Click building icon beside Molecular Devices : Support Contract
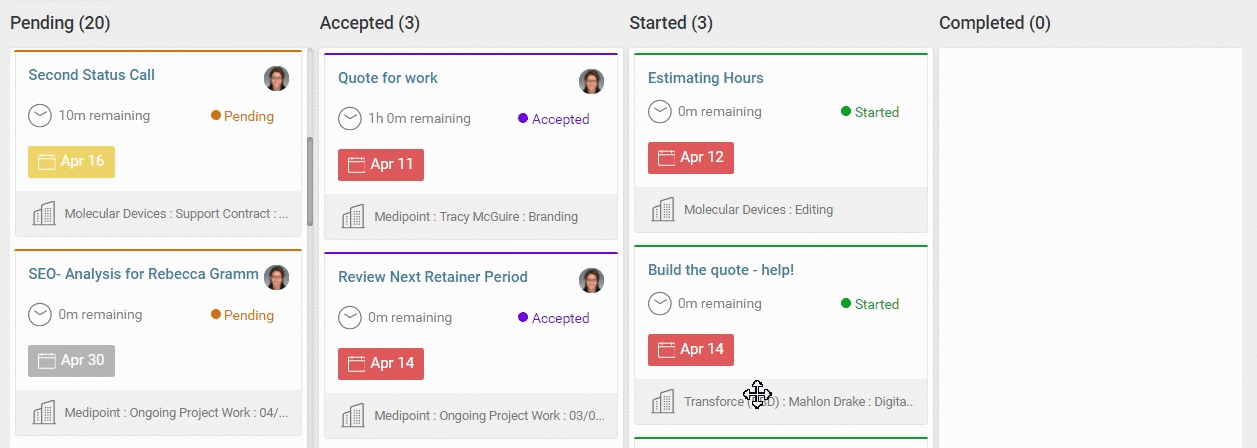 tap(43, 214)
